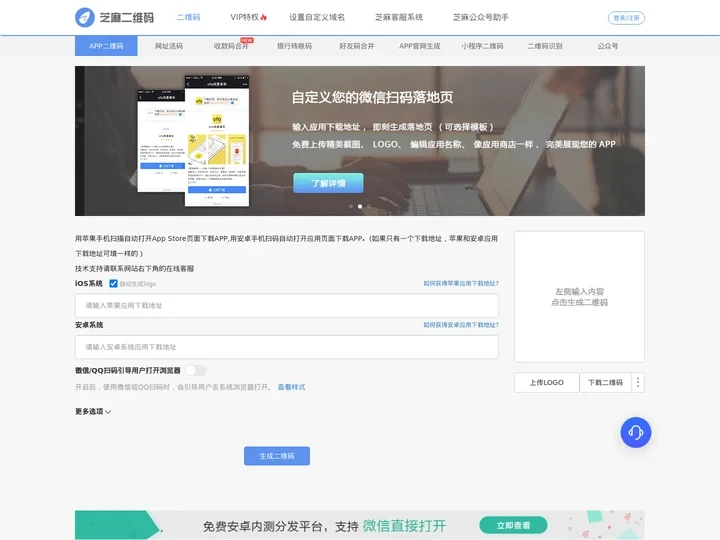Select the active second banner carousel dot

point(360,207)
